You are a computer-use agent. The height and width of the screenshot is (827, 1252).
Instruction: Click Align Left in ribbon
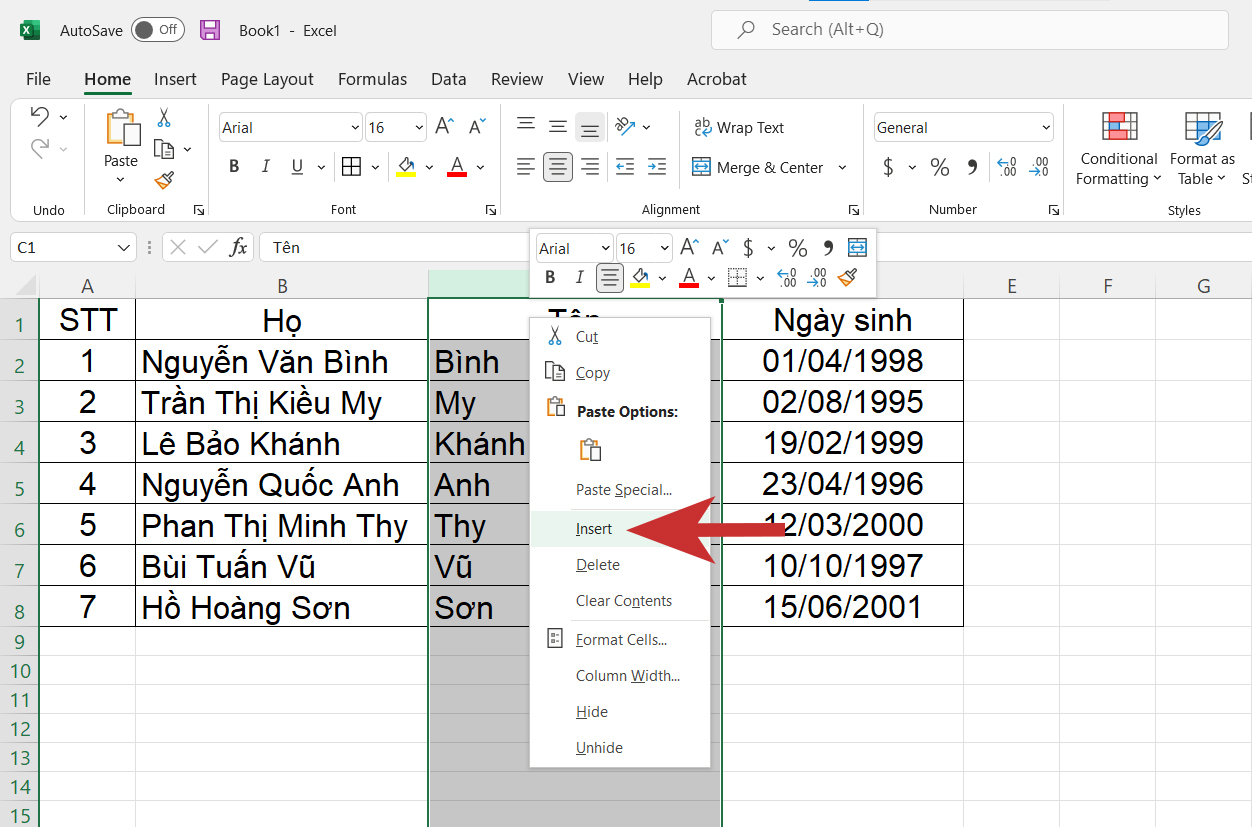[526, 167]
